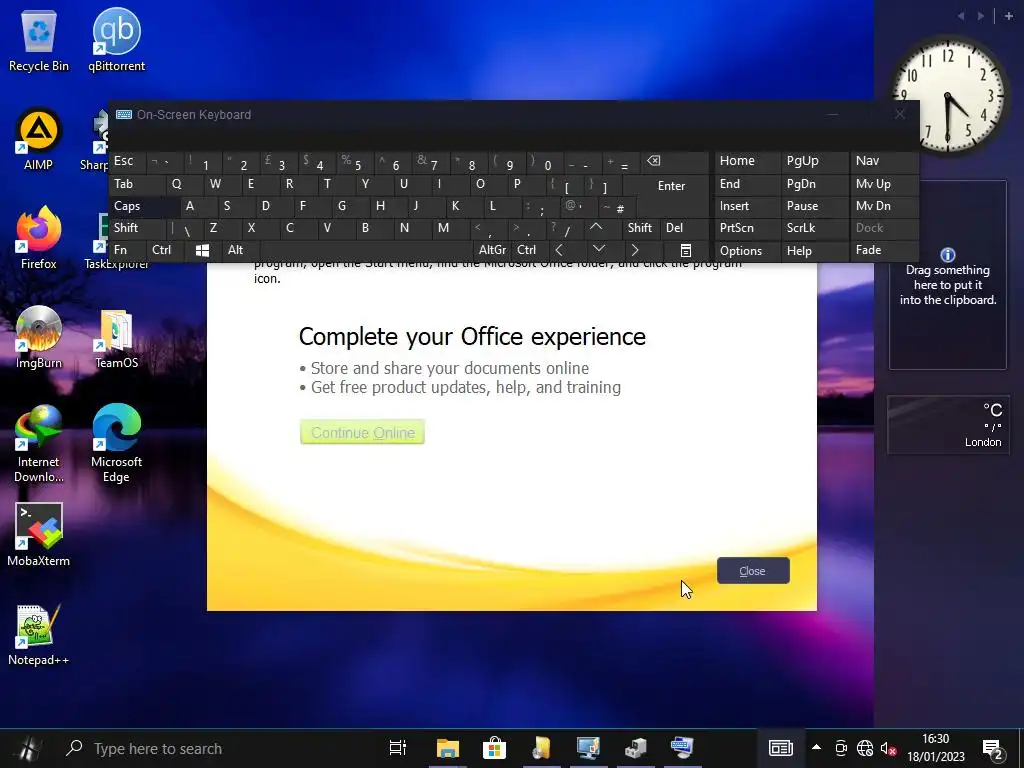The width and height of the screenshot is (1024, 768).
Task: Click Help key on On-Screen Keyboard
Action: [814, 251]
